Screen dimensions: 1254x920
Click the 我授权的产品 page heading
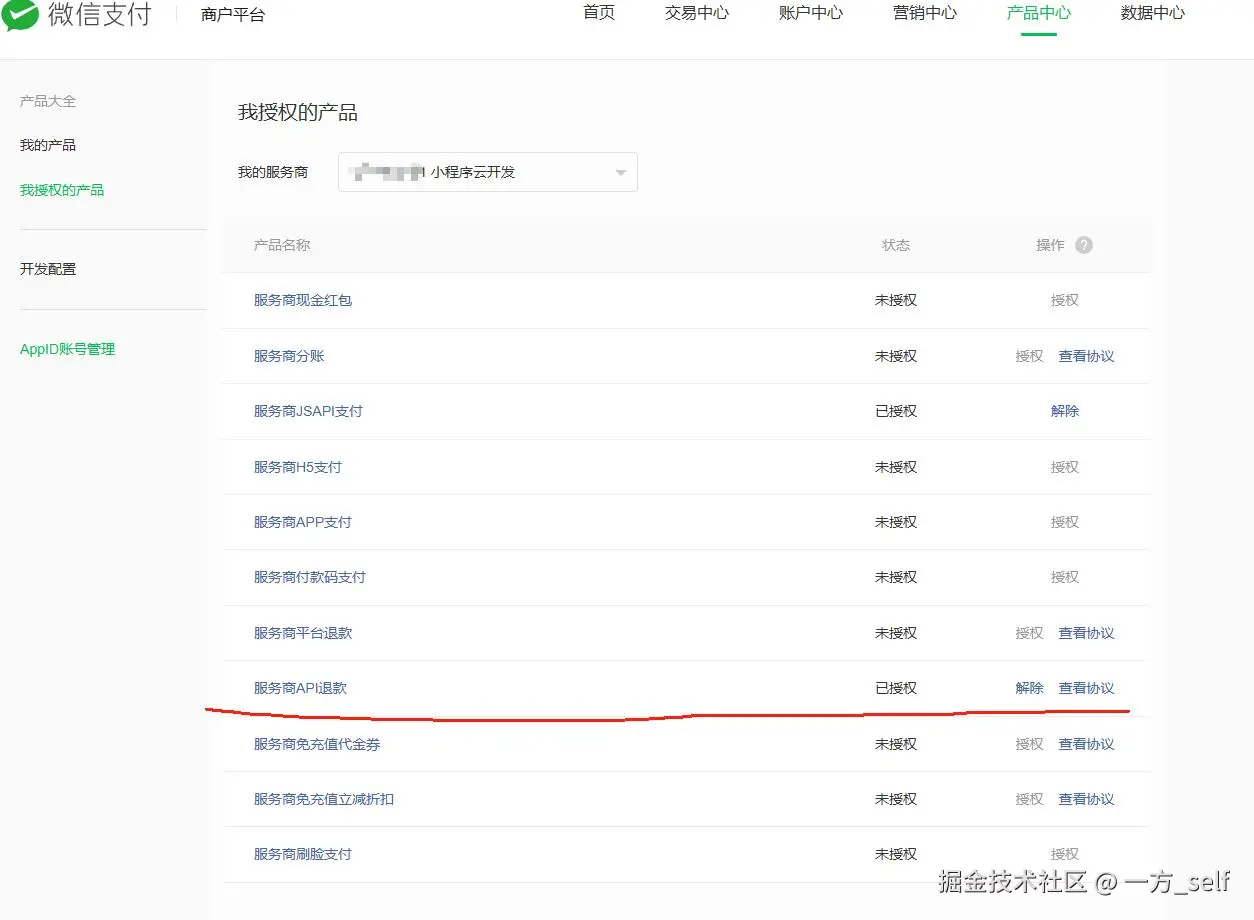click(298, 113)
